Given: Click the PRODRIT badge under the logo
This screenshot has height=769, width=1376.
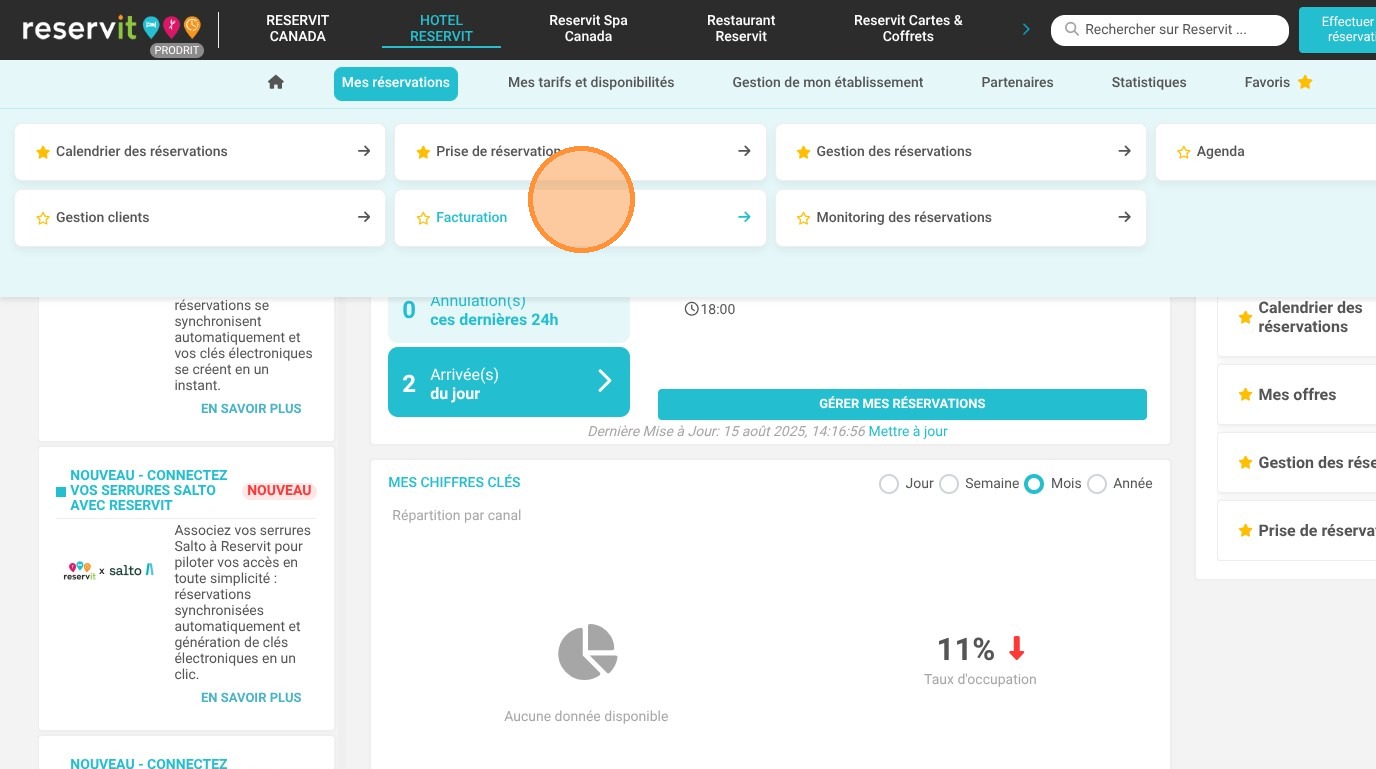Looking at the screenshot, I should click(177, 51).
